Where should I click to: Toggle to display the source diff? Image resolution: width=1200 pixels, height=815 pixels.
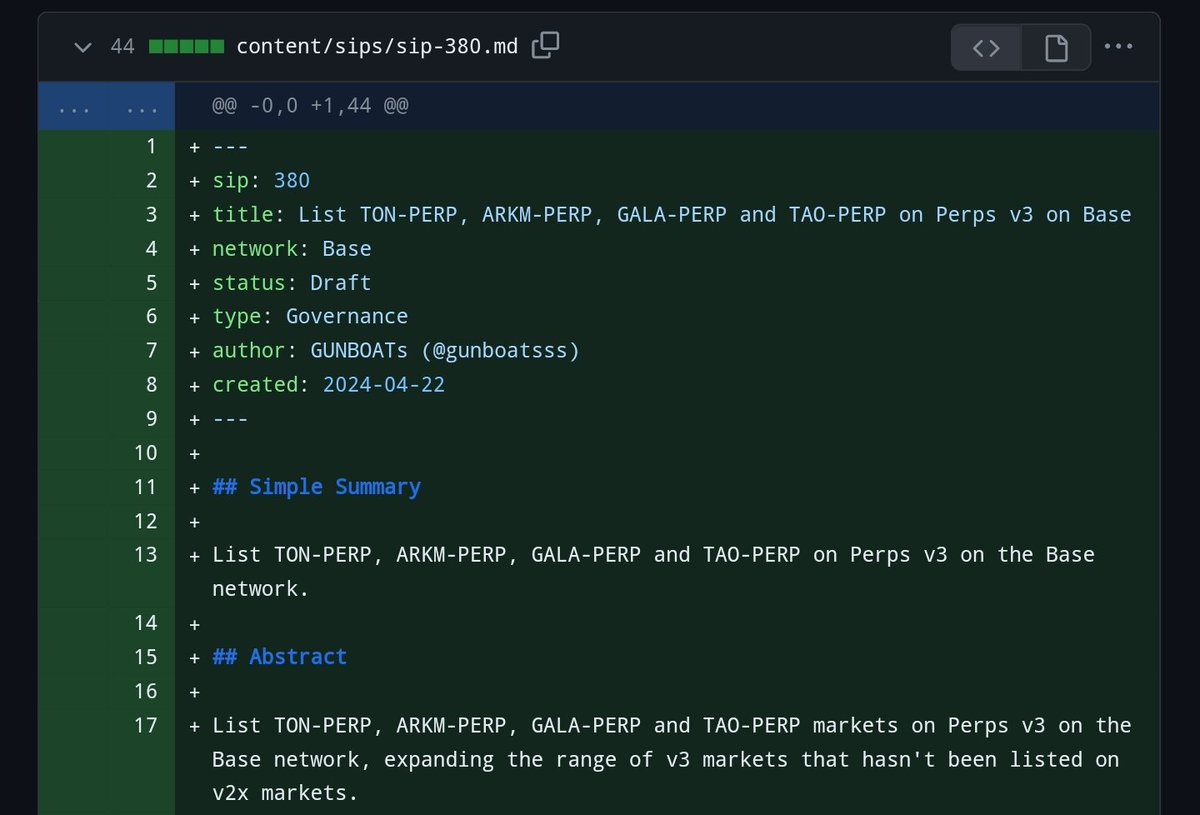tap(986, 46)
